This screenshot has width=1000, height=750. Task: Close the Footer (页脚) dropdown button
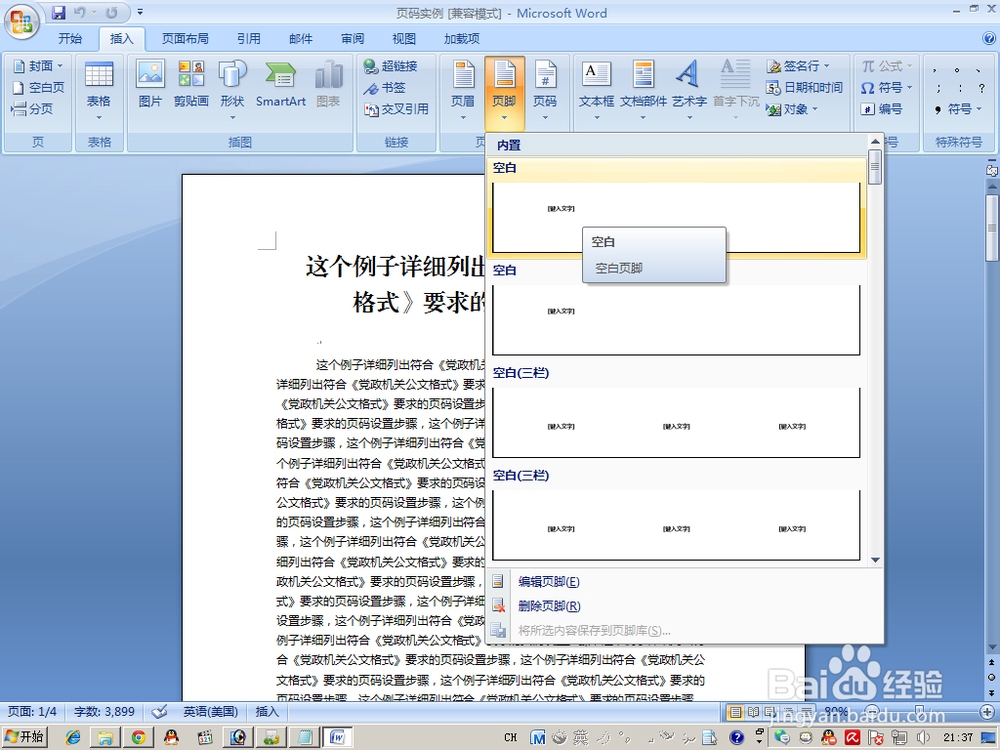point(504,93)
